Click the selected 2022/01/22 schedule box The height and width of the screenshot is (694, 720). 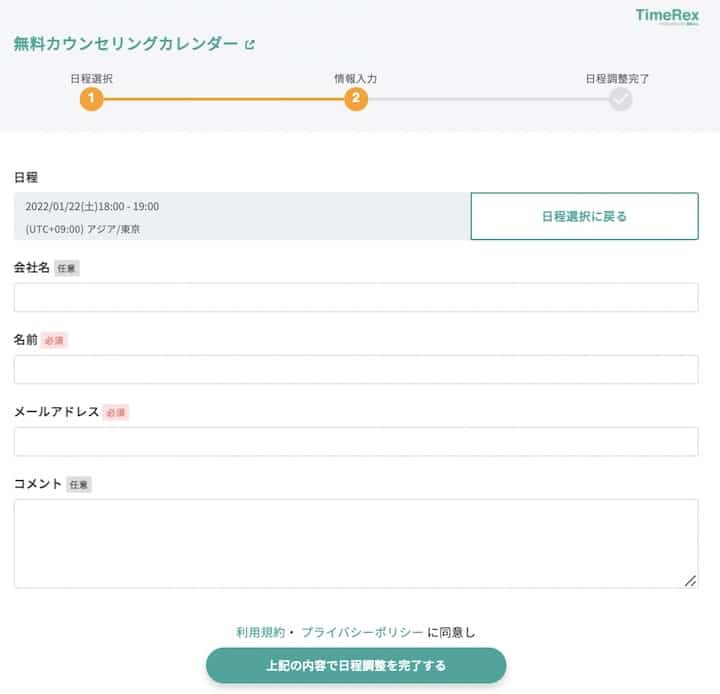pos(242,216)
